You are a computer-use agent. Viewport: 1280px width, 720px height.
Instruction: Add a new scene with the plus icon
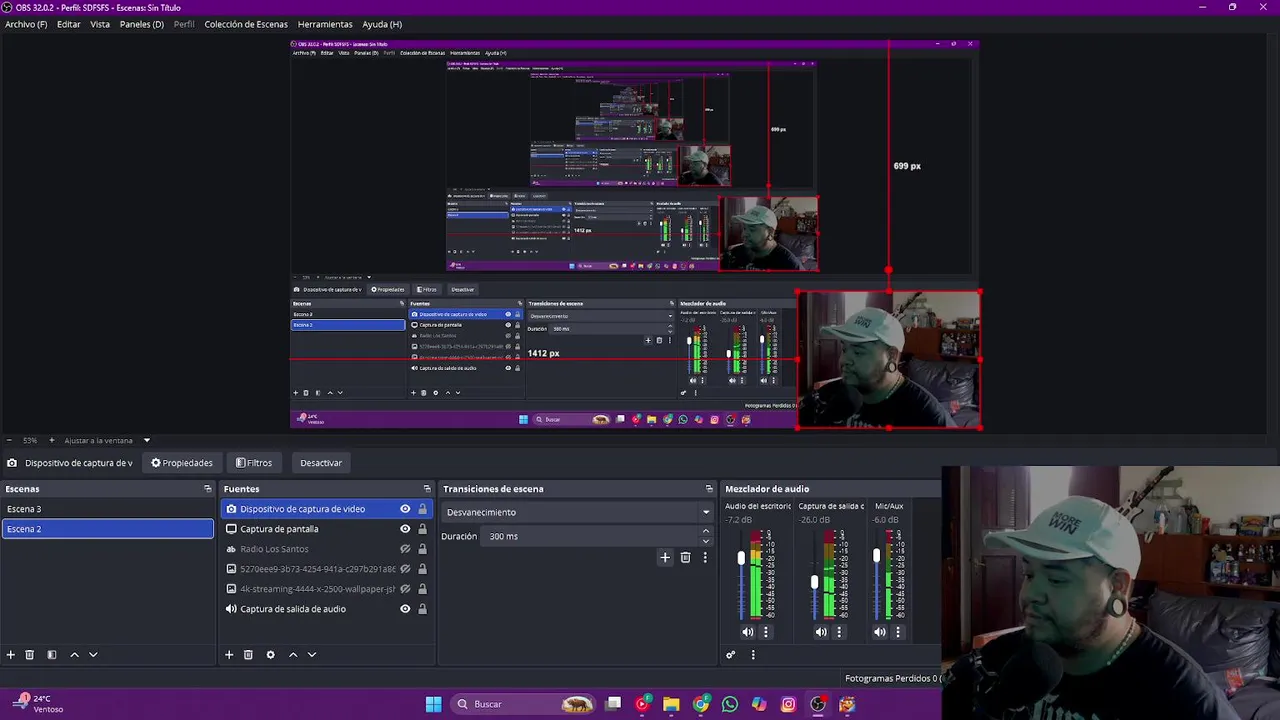point(11,655)
